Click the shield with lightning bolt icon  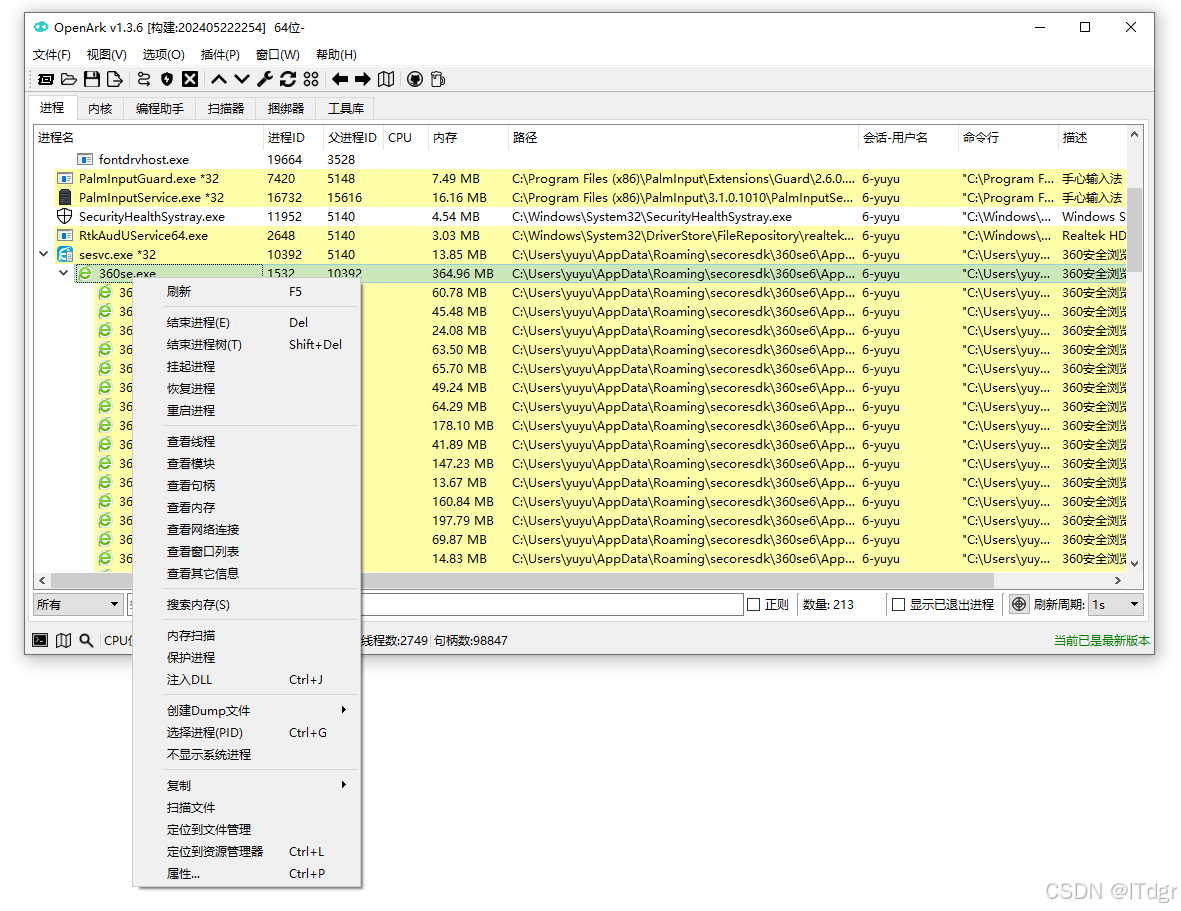tap(167, 79)
